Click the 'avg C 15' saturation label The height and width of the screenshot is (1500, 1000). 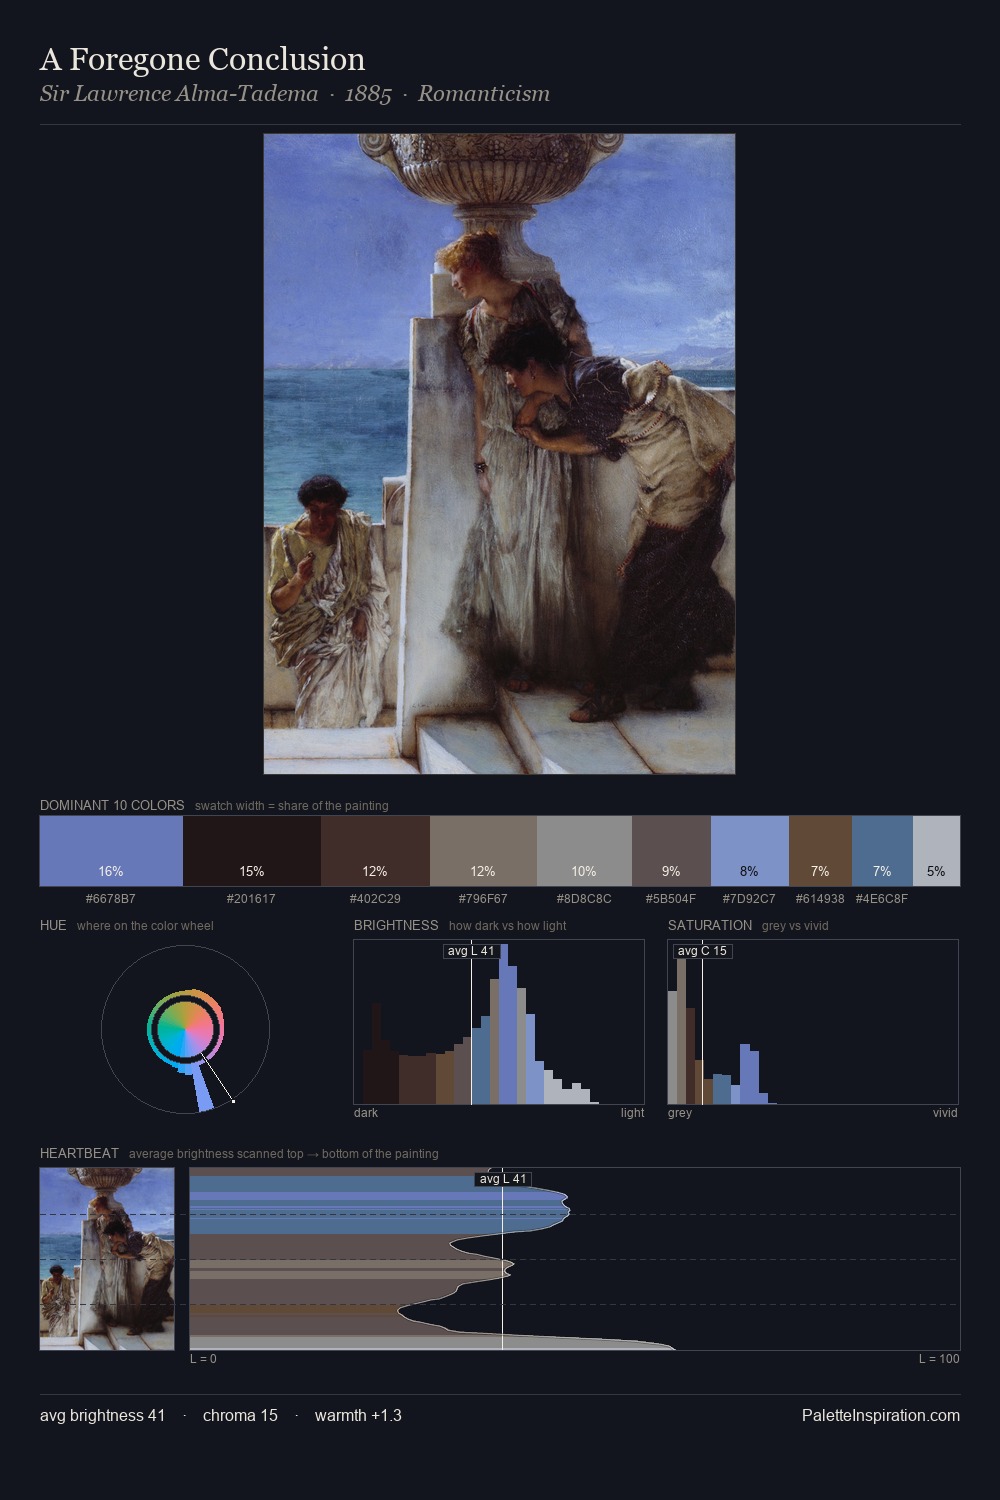(702, 951)
